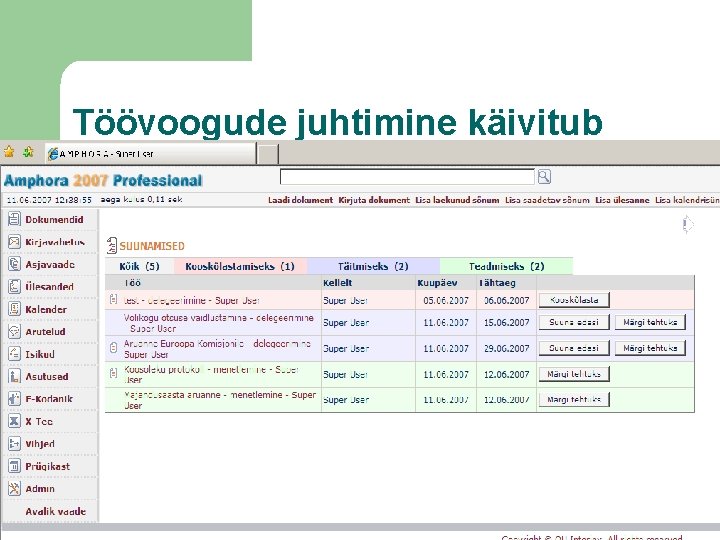Click deadline 29.06.2007 cell
Image resolution: width=720 pixels, height=540 pixels.
506,348
